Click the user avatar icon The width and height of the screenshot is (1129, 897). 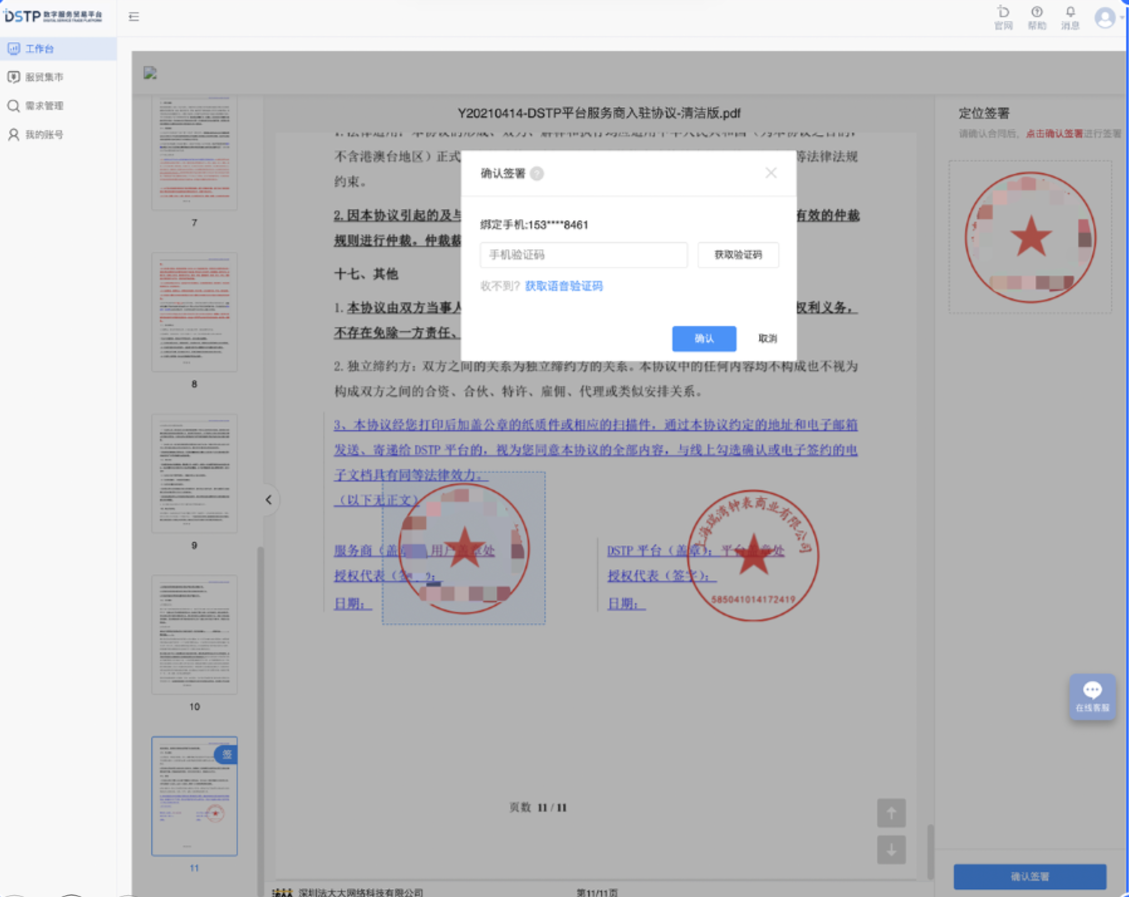pos(1104,17)
